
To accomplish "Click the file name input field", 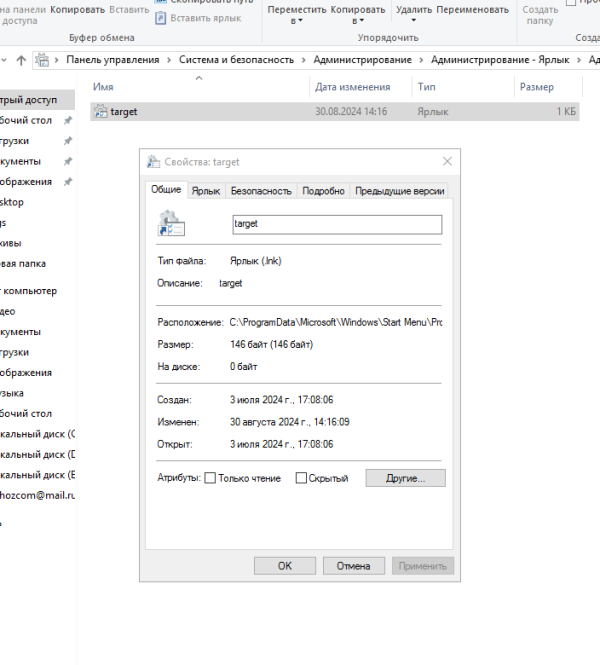I will 337,224.
